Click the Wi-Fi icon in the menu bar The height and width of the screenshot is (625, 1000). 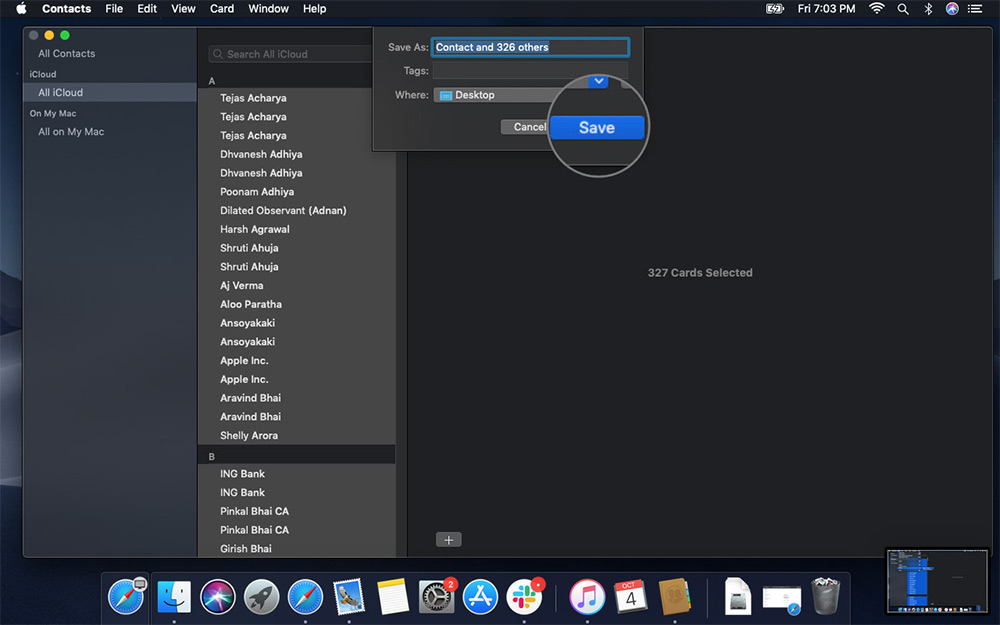click(876, 8)
